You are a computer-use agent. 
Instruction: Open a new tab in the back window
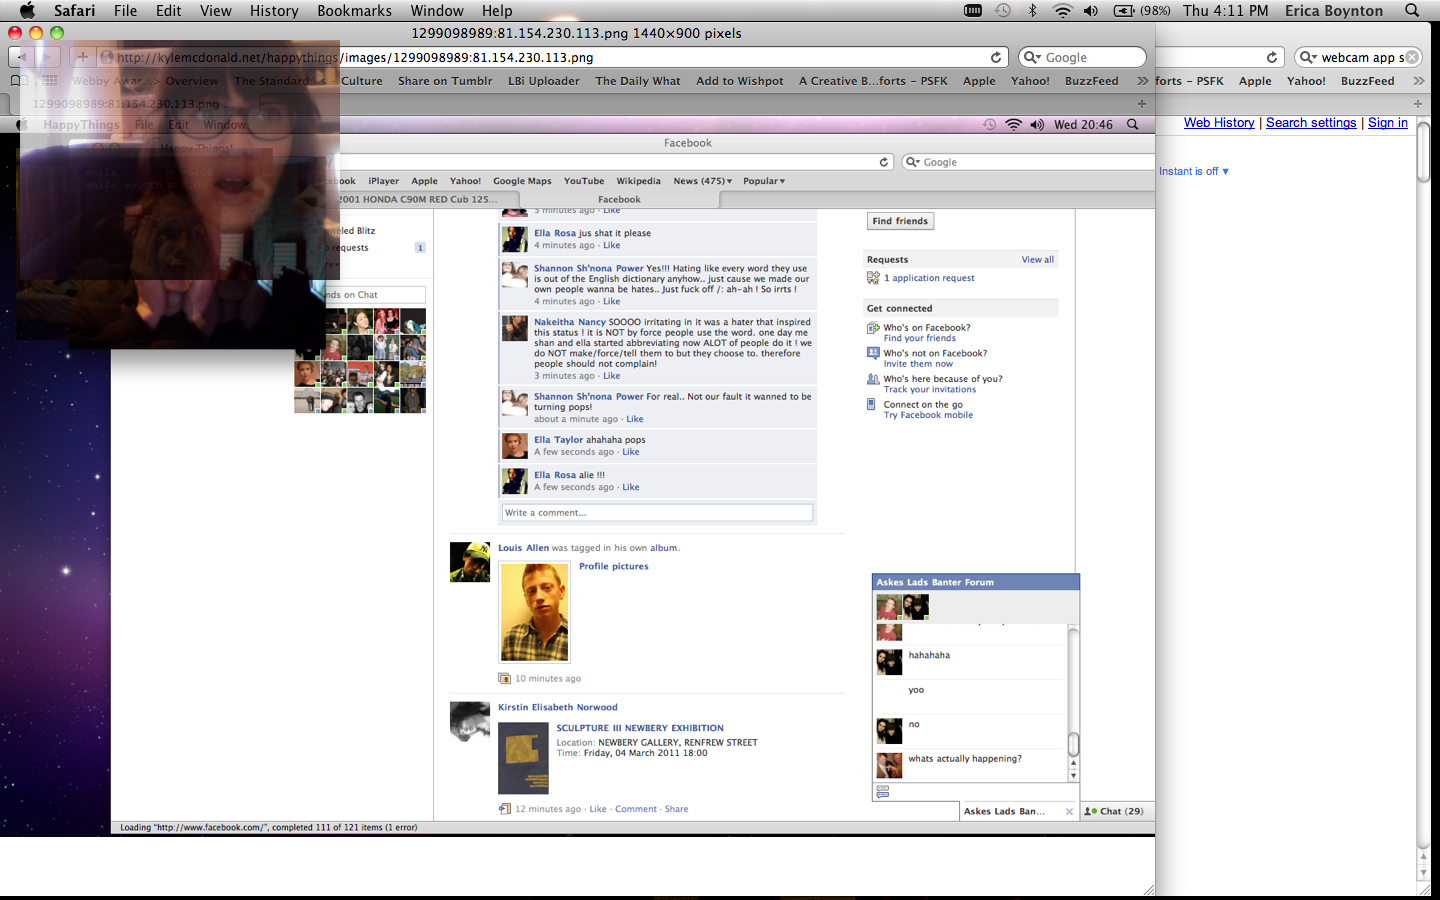tap(1418, 103)
